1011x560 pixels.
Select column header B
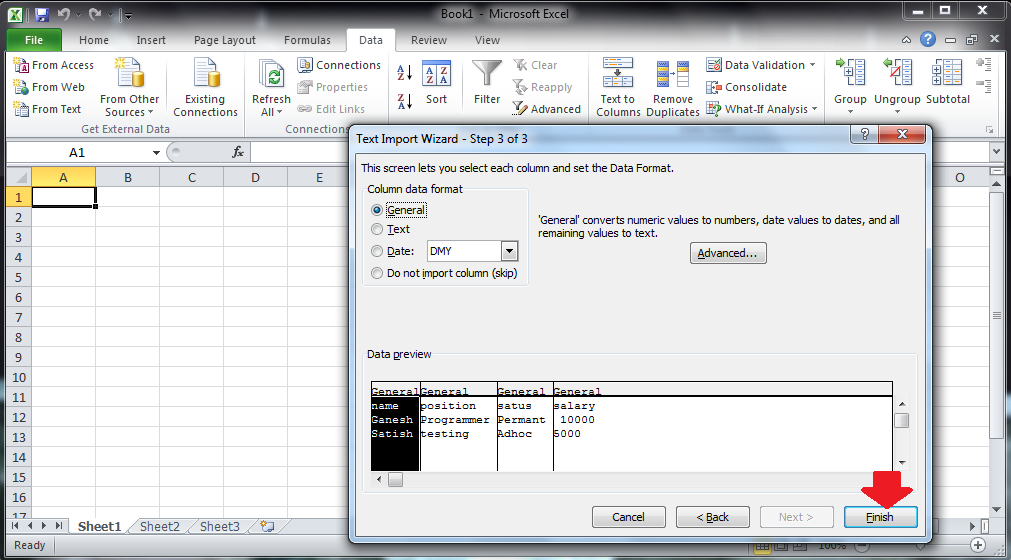pos(128,178)
